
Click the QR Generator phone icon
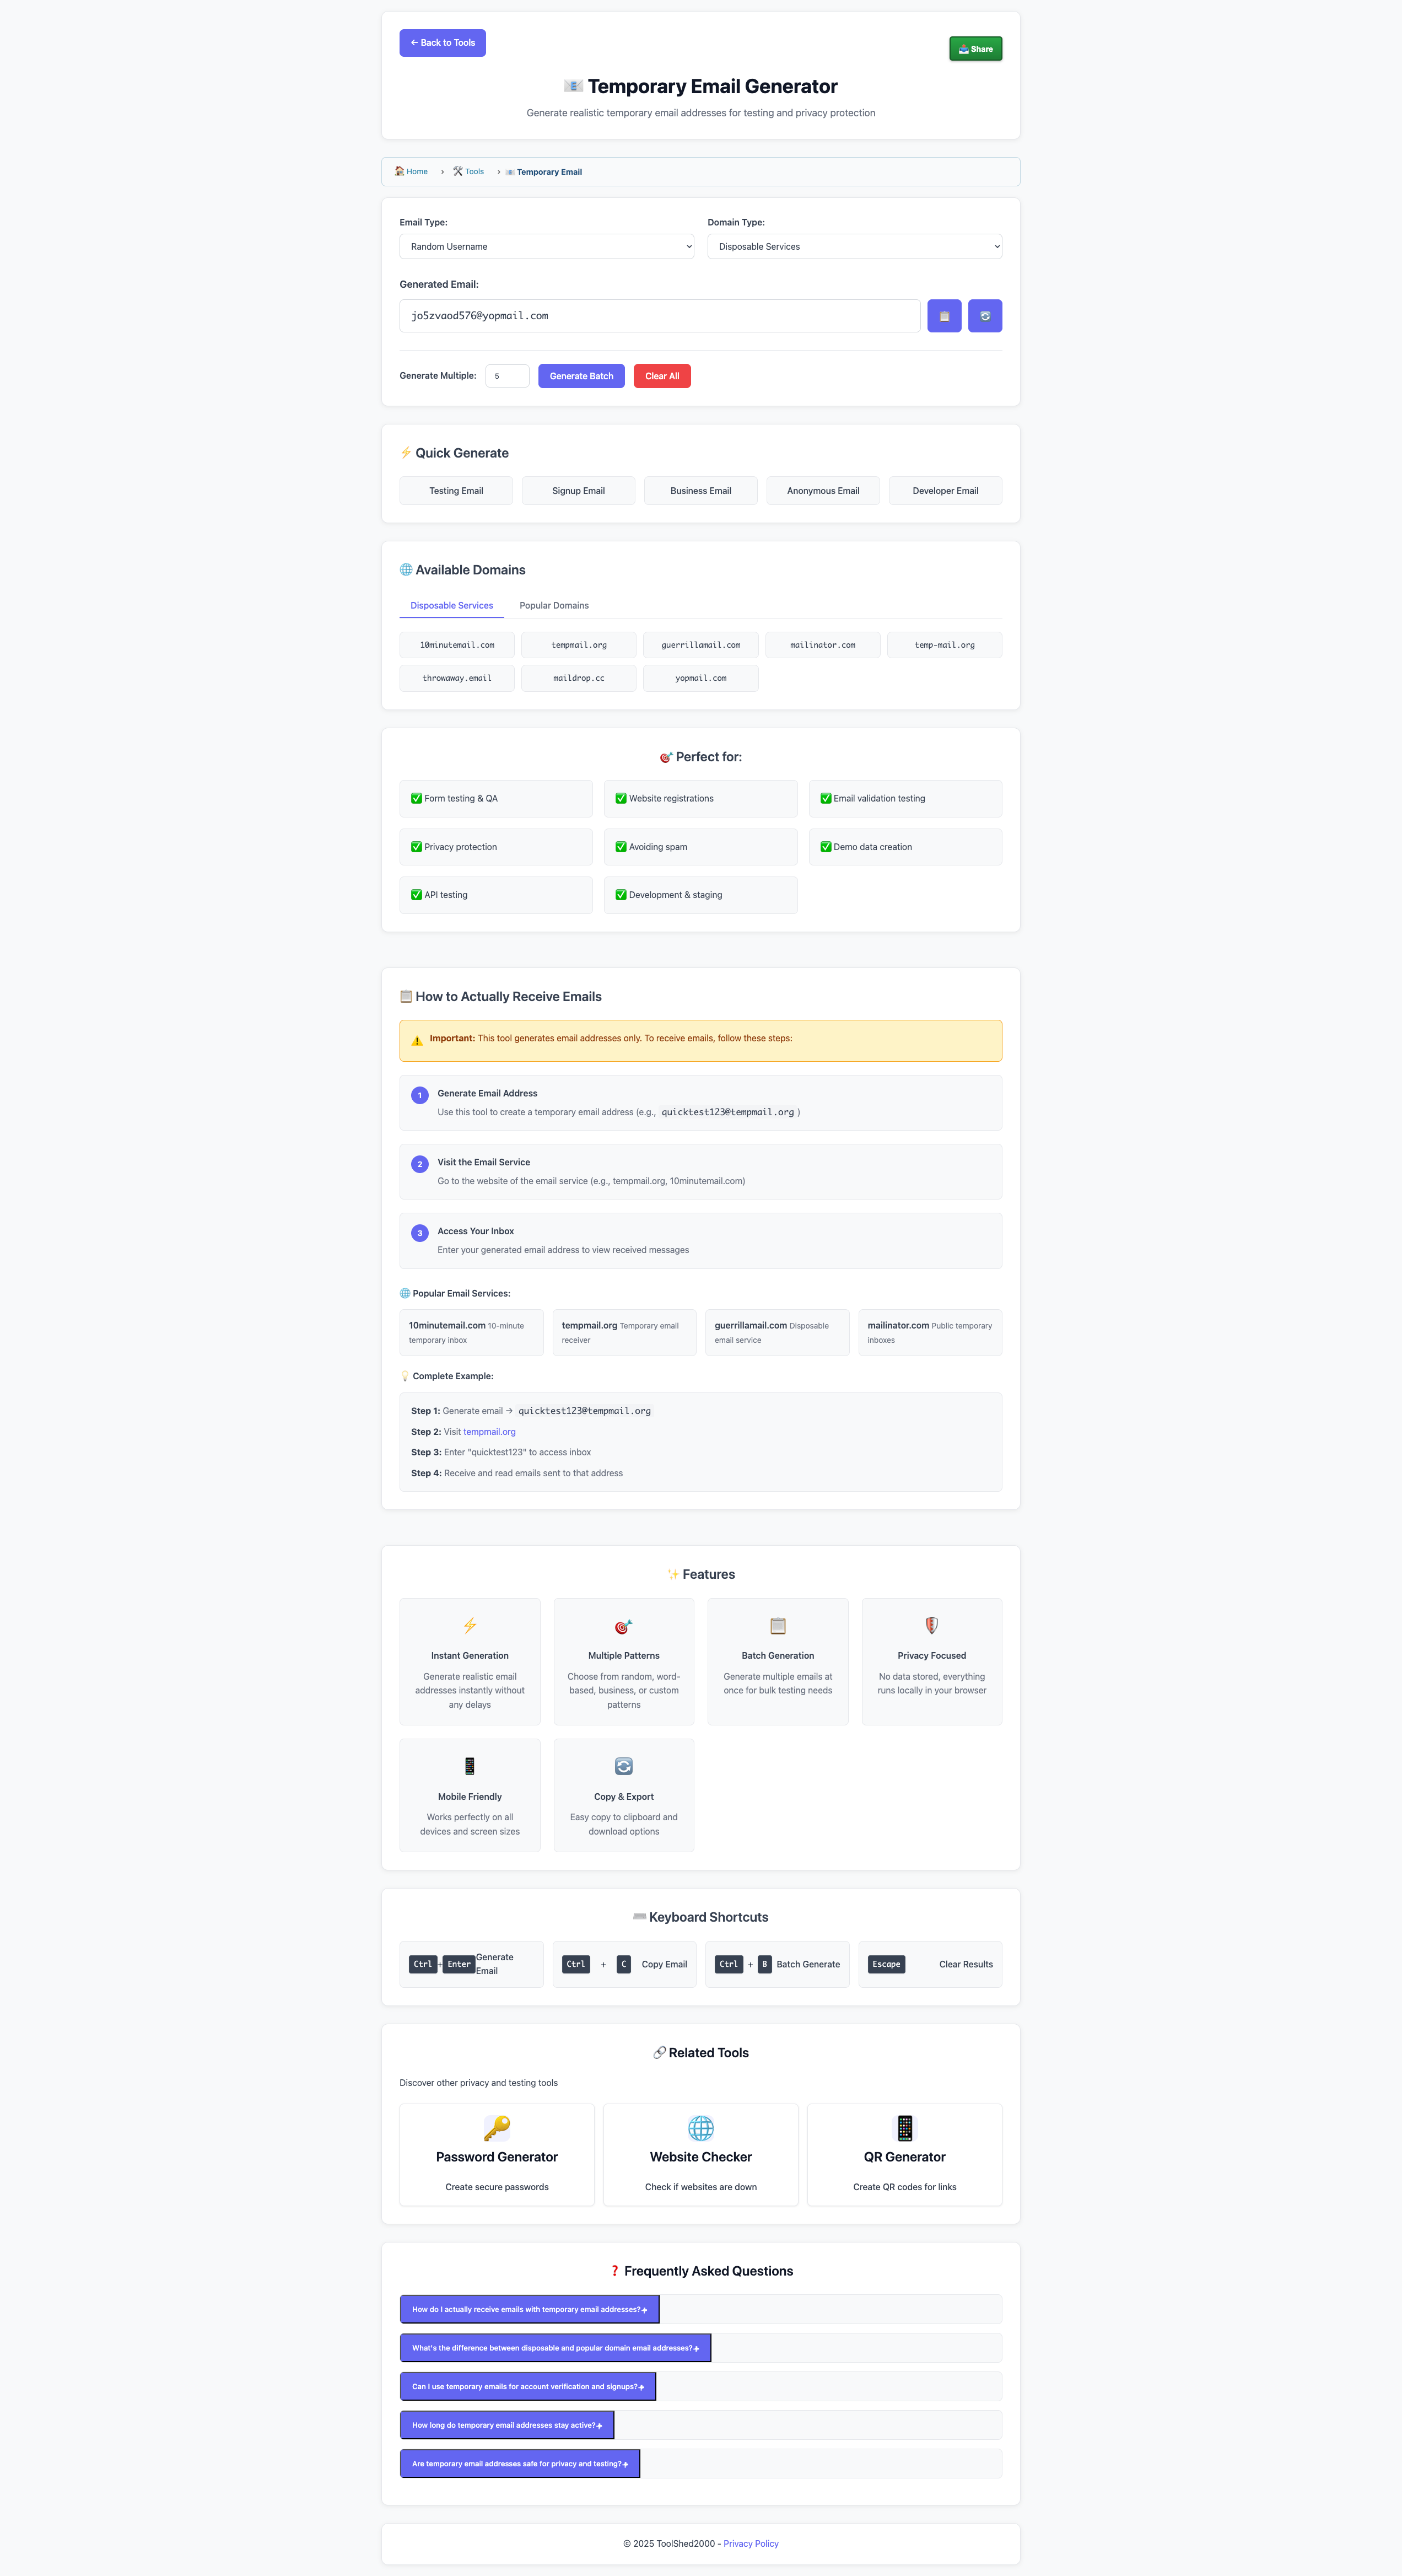(904, 2127)
